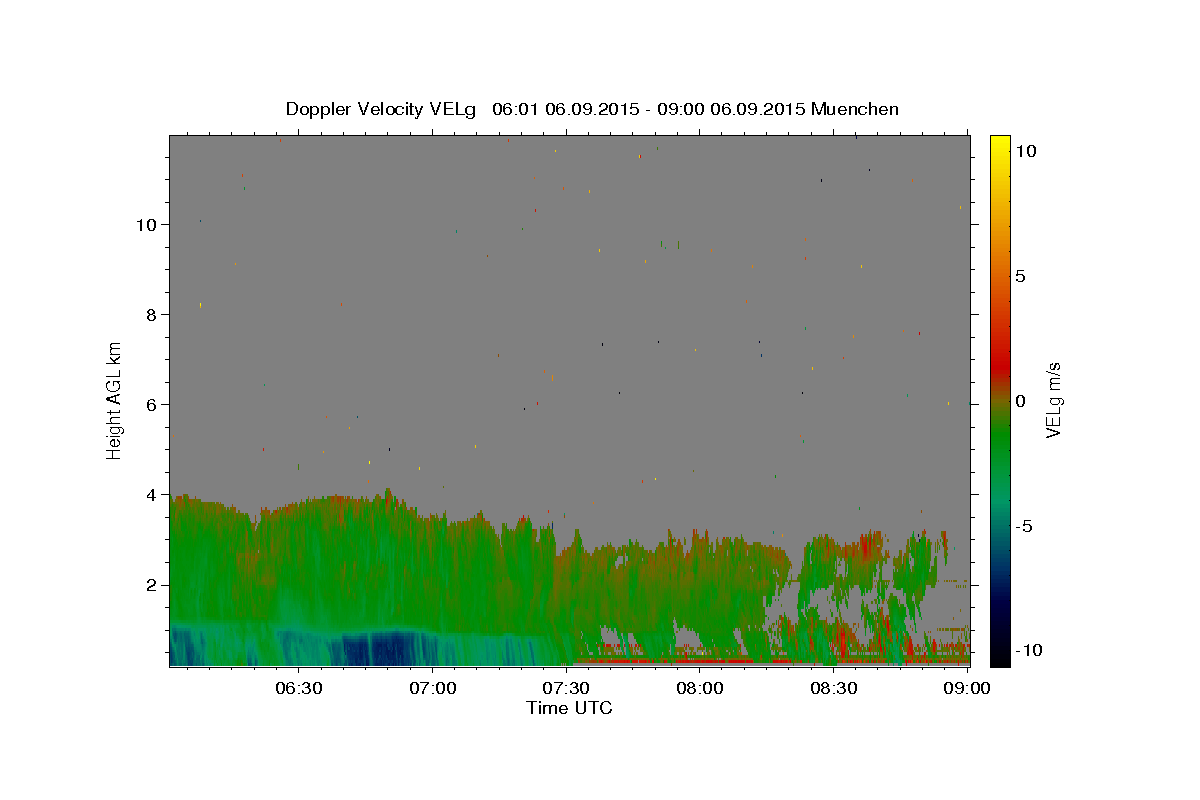
Task: Click the 'VELg m/s' colorbar label
Action: 1052,400
